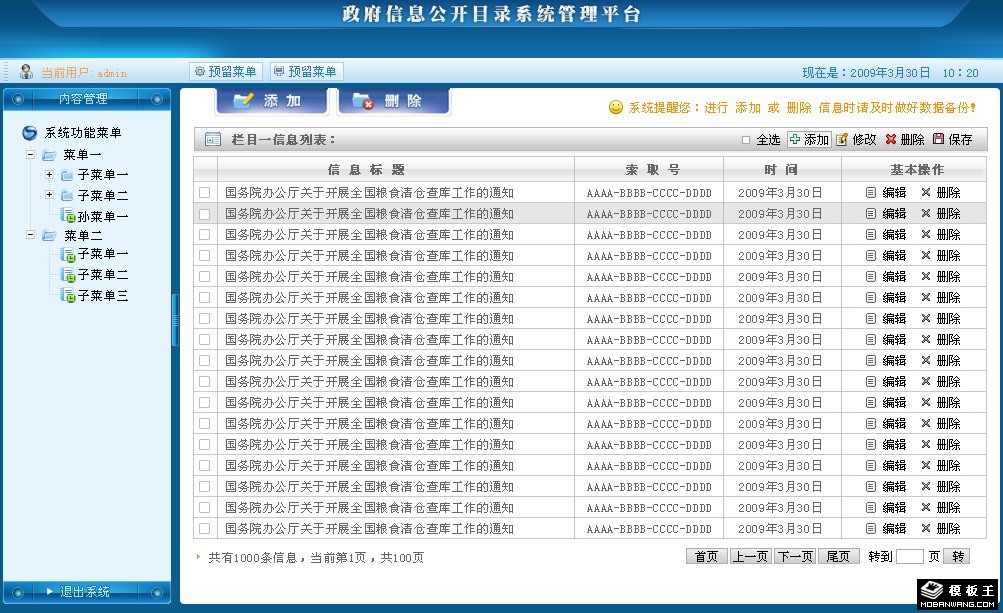Screen dimensions: 1003x613
Task: Click 编辑 in the highlighted grey row
Action: point(894,214)
